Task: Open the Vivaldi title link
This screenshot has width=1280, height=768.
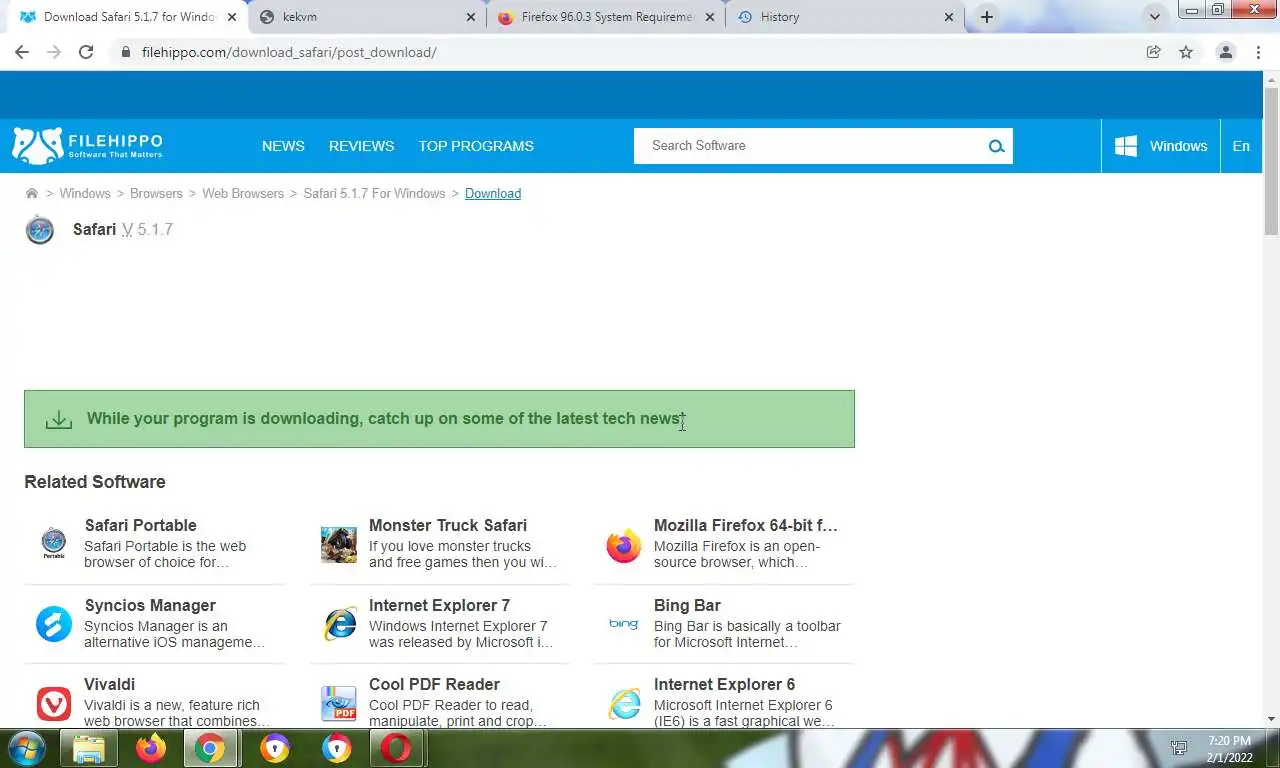Action: pos(109,684)
